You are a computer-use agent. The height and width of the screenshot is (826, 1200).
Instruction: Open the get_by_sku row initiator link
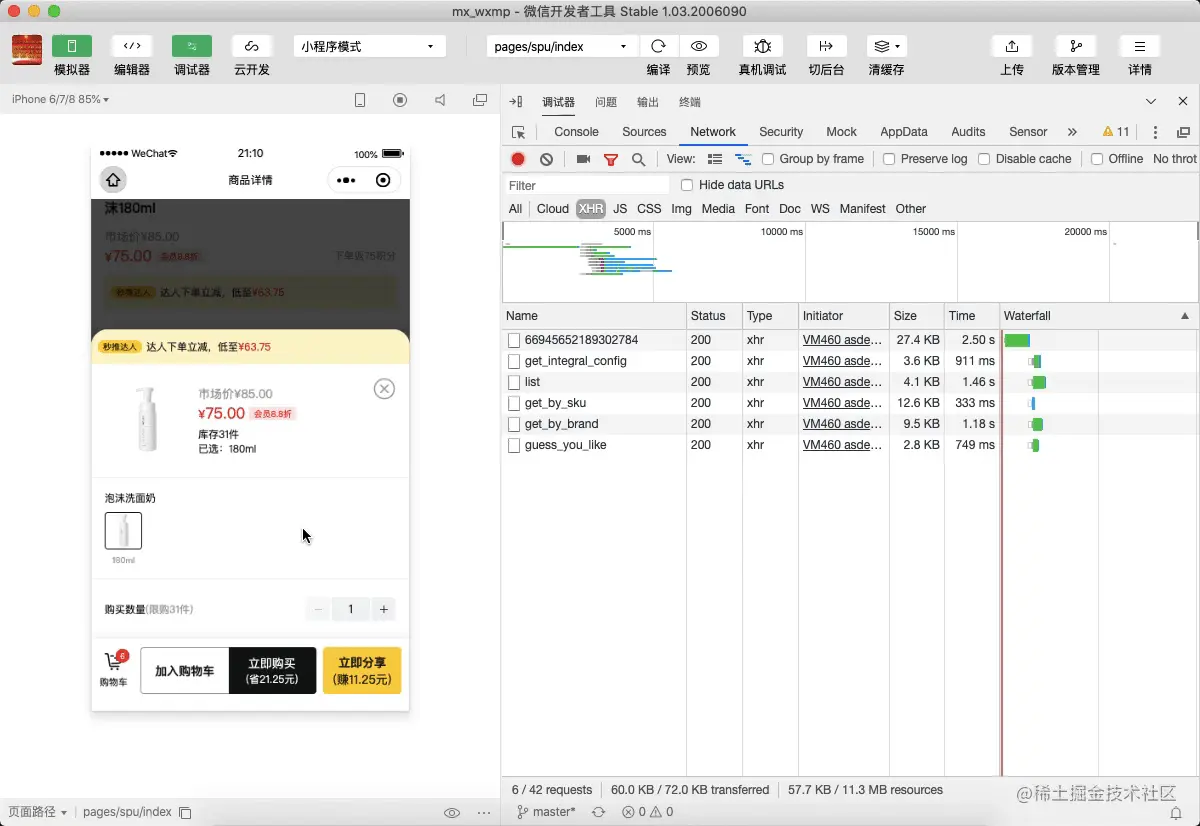842,403
